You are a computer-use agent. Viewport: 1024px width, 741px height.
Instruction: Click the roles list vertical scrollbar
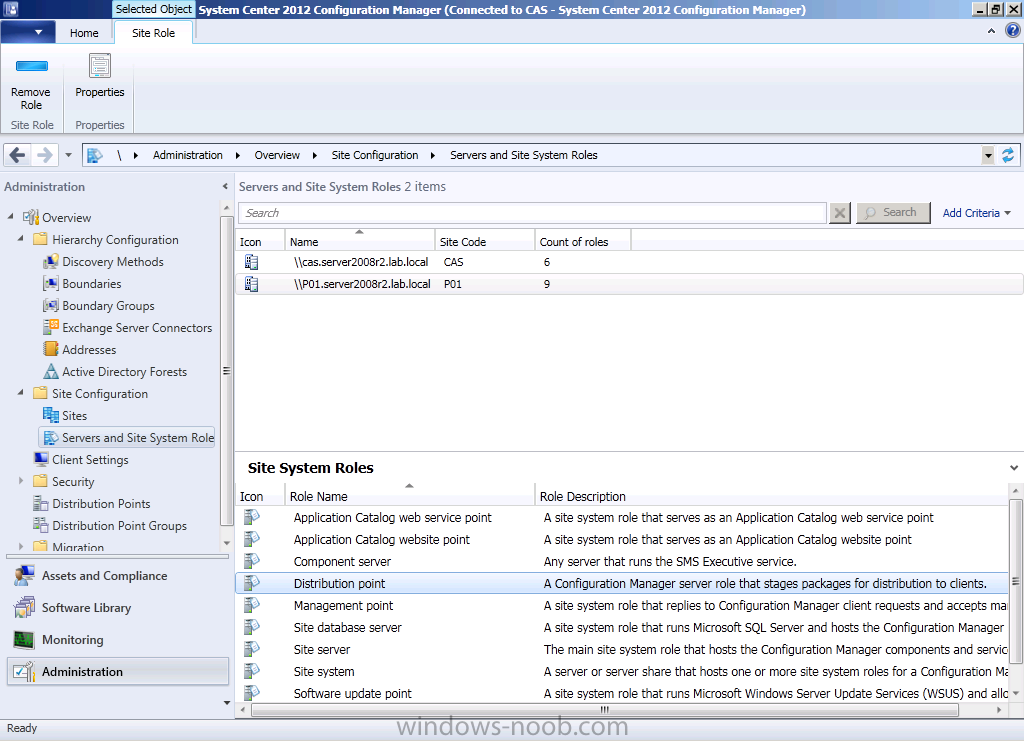pyautogui.click(x=1016, y=581)
